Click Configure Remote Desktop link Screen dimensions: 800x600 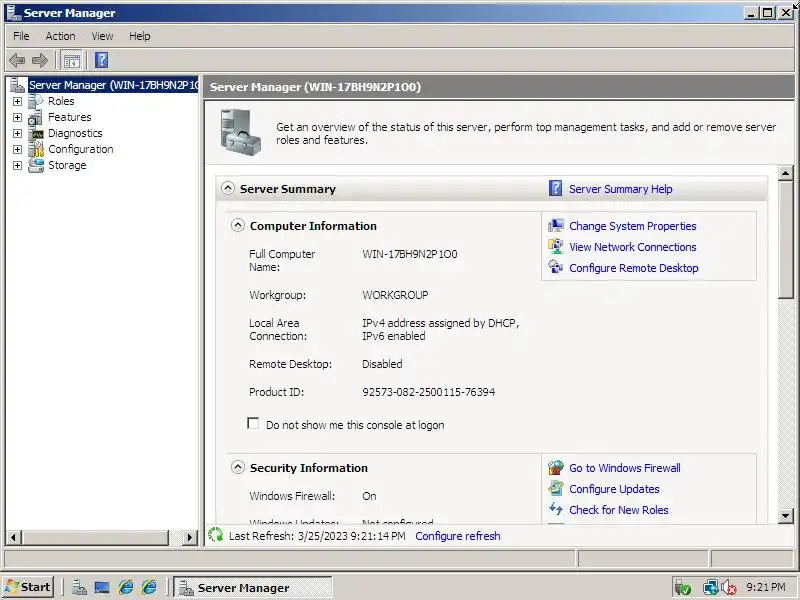pyautogui.click(x=634, y=268)
